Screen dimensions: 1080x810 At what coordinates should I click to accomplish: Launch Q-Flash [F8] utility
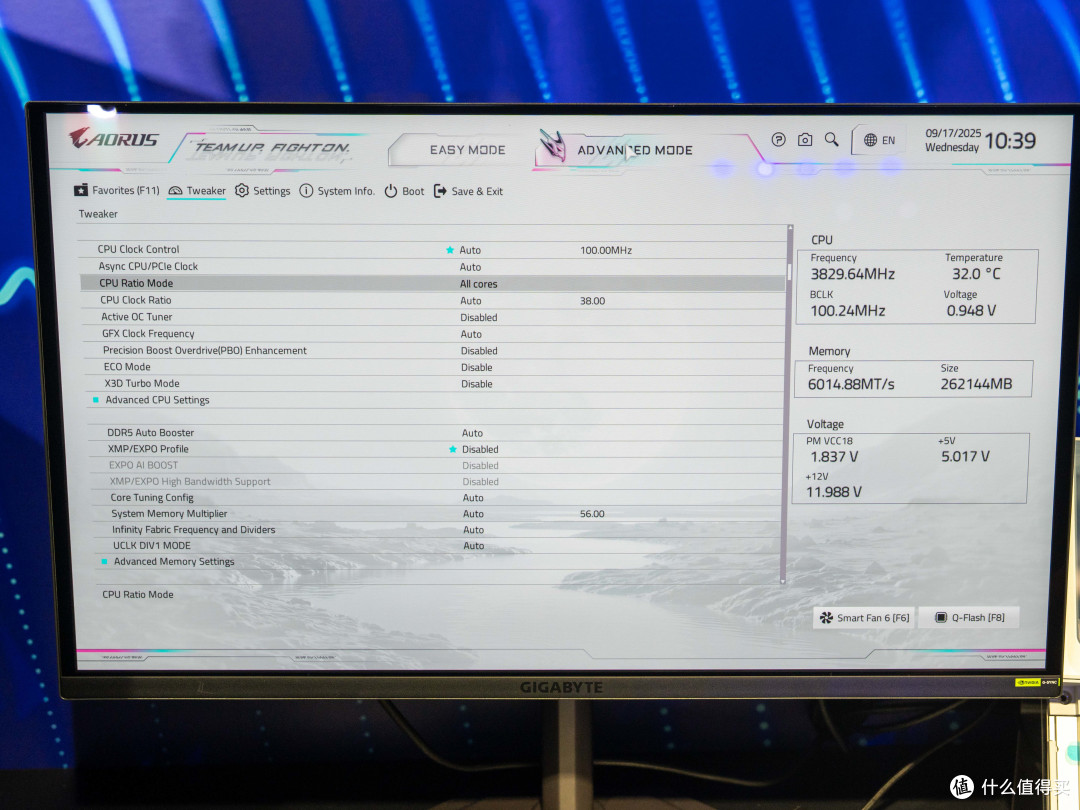tap(970, 618)
